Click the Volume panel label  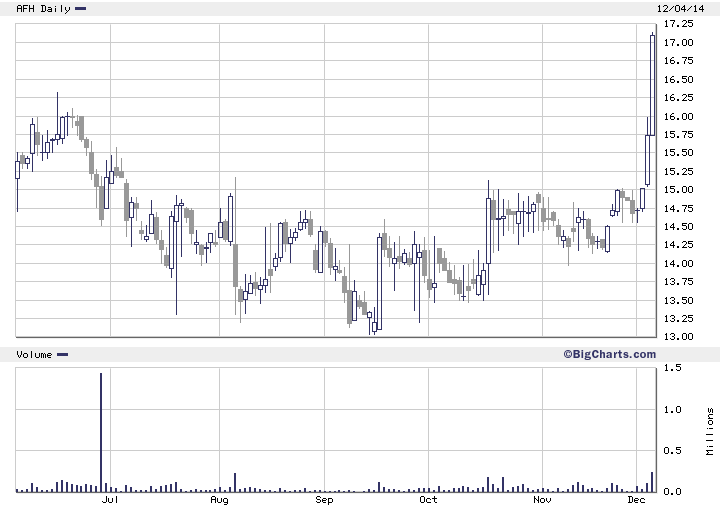point(34,354)
